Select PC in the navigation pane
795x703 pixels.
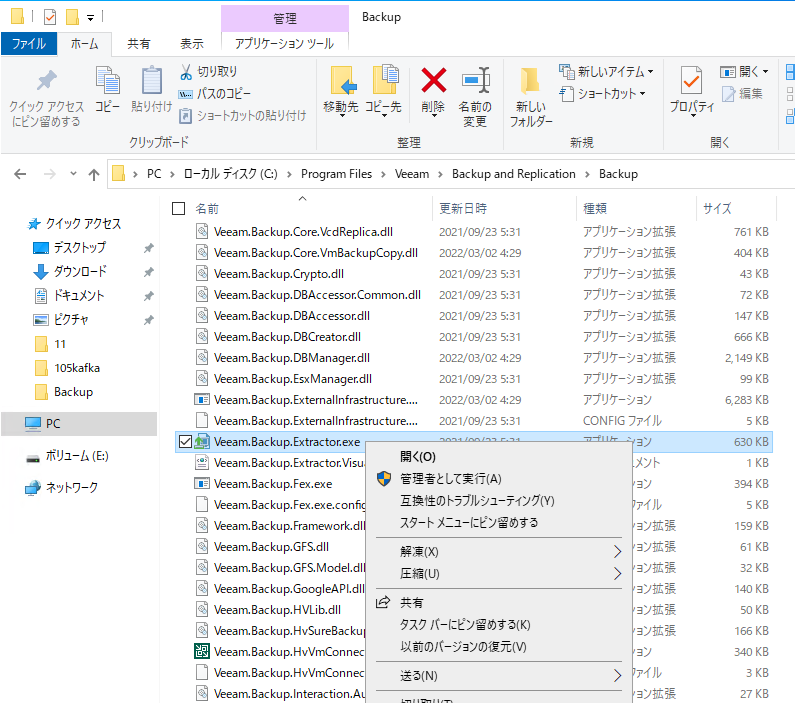(79, 424)
